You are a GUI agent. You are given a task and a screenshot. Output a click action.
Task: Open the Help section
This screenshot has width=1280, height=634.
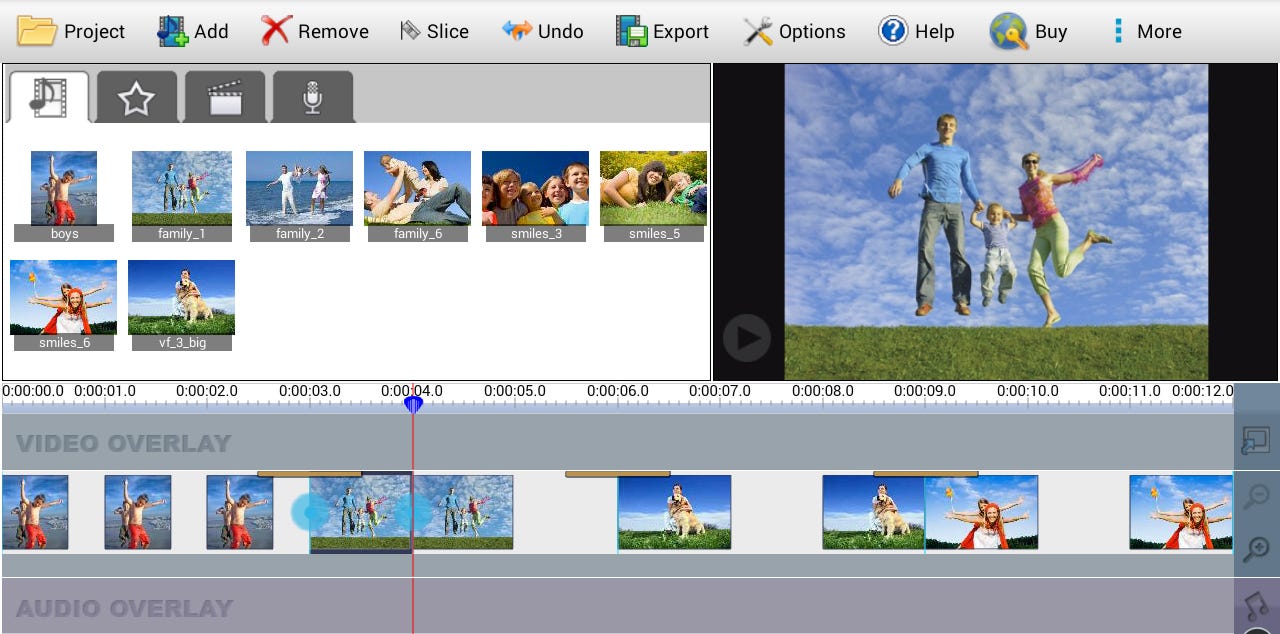pyautogui.click(x=916, y=31)
